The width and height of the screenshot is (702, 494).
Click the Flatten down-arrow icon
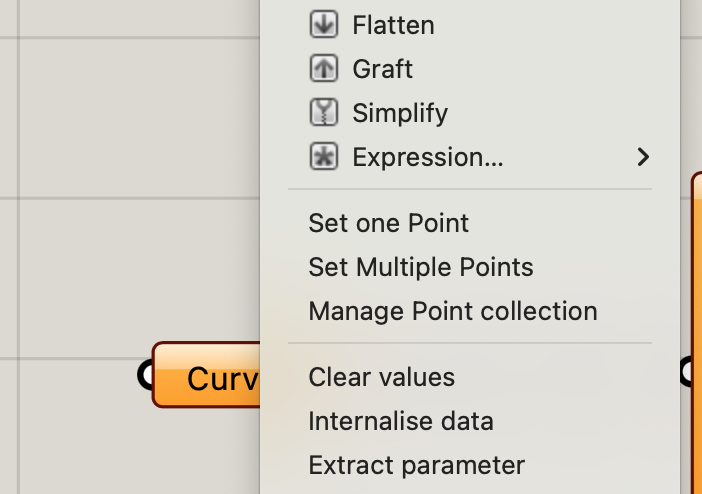point(324,25)
